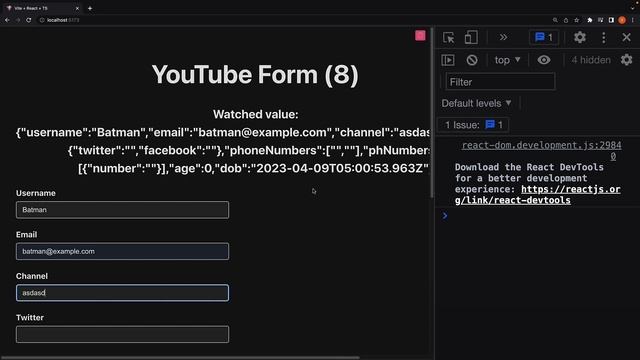Create a live expression with eye icon

point(544,60)
